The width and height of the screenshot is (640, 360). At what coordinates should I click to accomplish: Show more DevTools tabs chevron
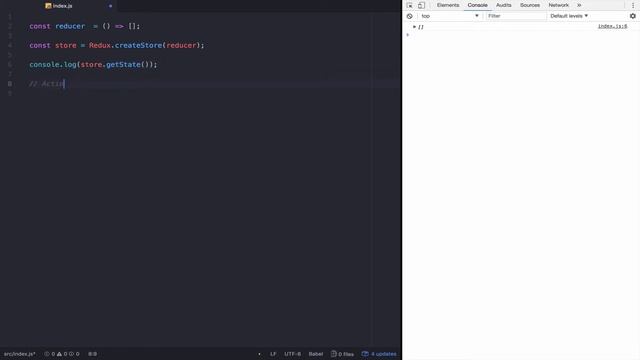pos(579,5)
